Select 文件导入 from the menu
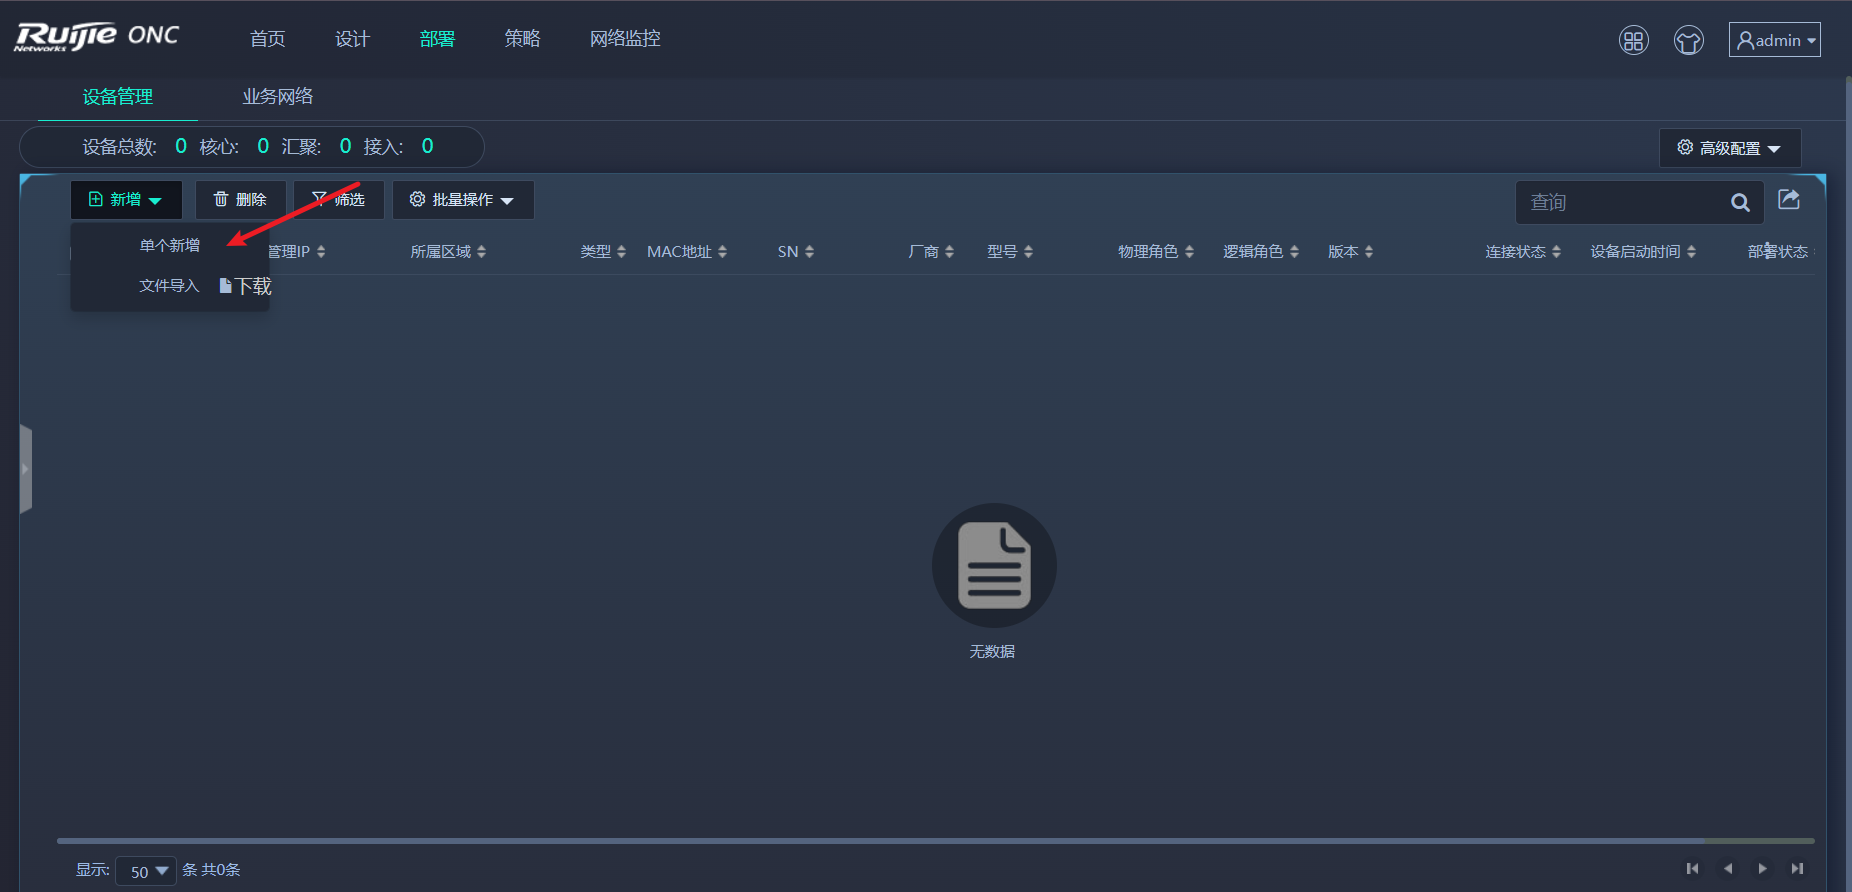This screenshot has height=892, width=1852. (x=169, y=286)
